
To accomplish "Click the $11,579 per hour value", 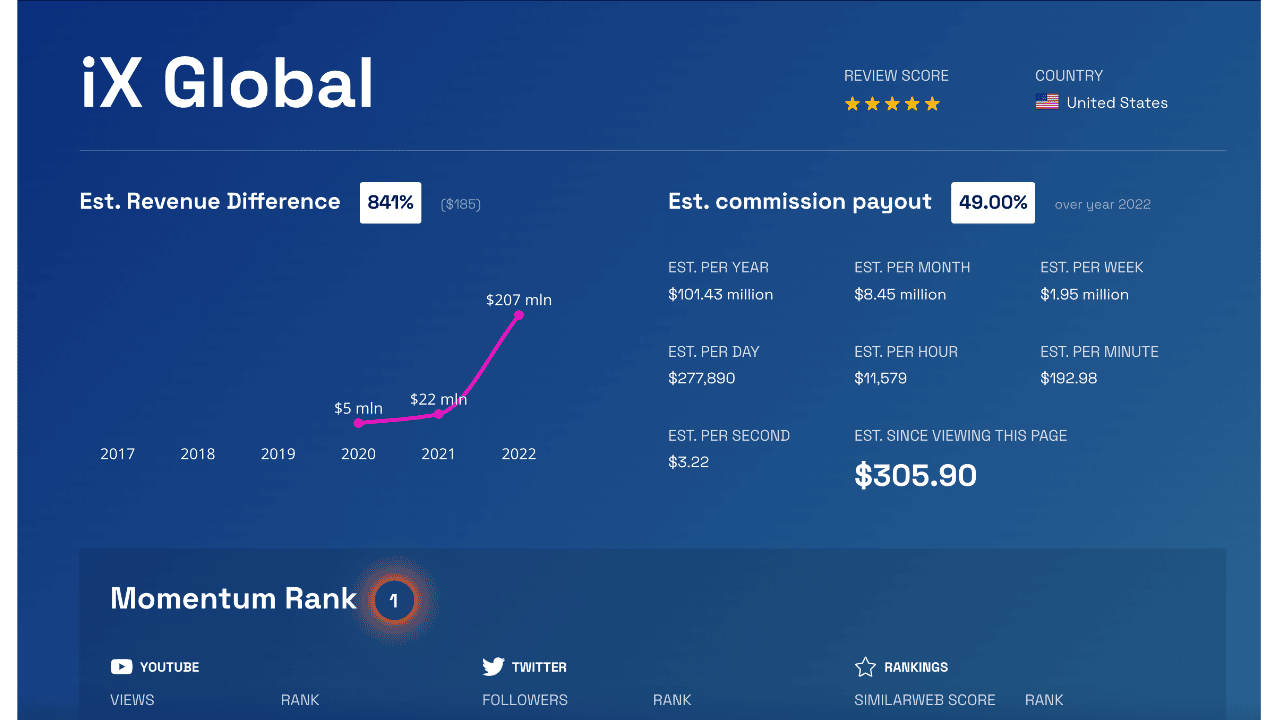I will pyautogui.click(x=881, y=378).
